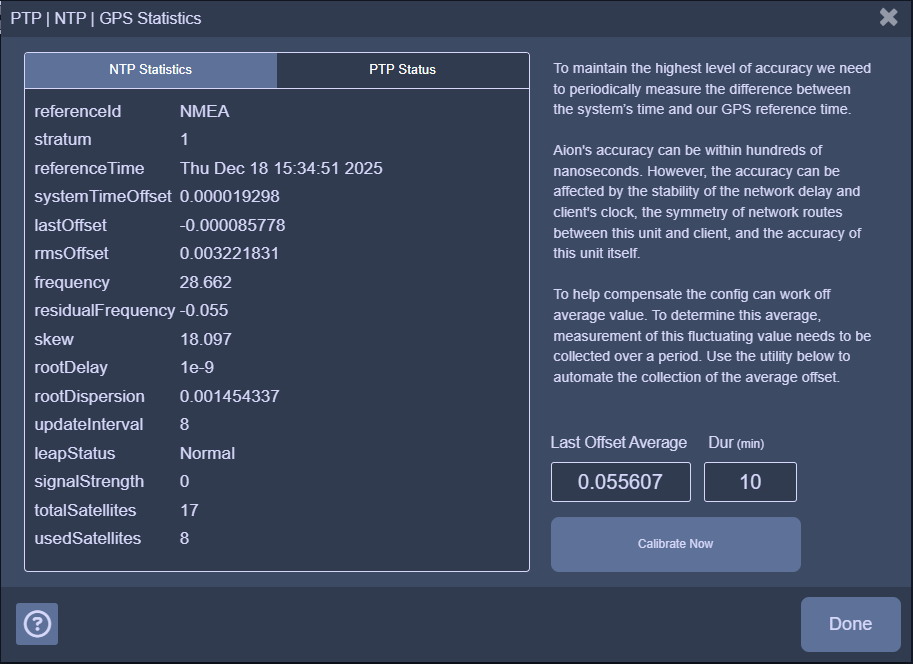Click the lastOffset value -0.000085778
Viewport: 913px width, 664px height.
tap(232, 225)
